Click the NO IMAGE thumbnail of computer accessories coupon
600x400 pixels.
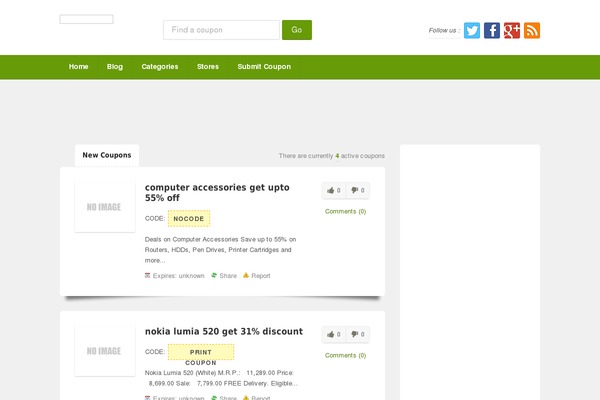point(105,207)
